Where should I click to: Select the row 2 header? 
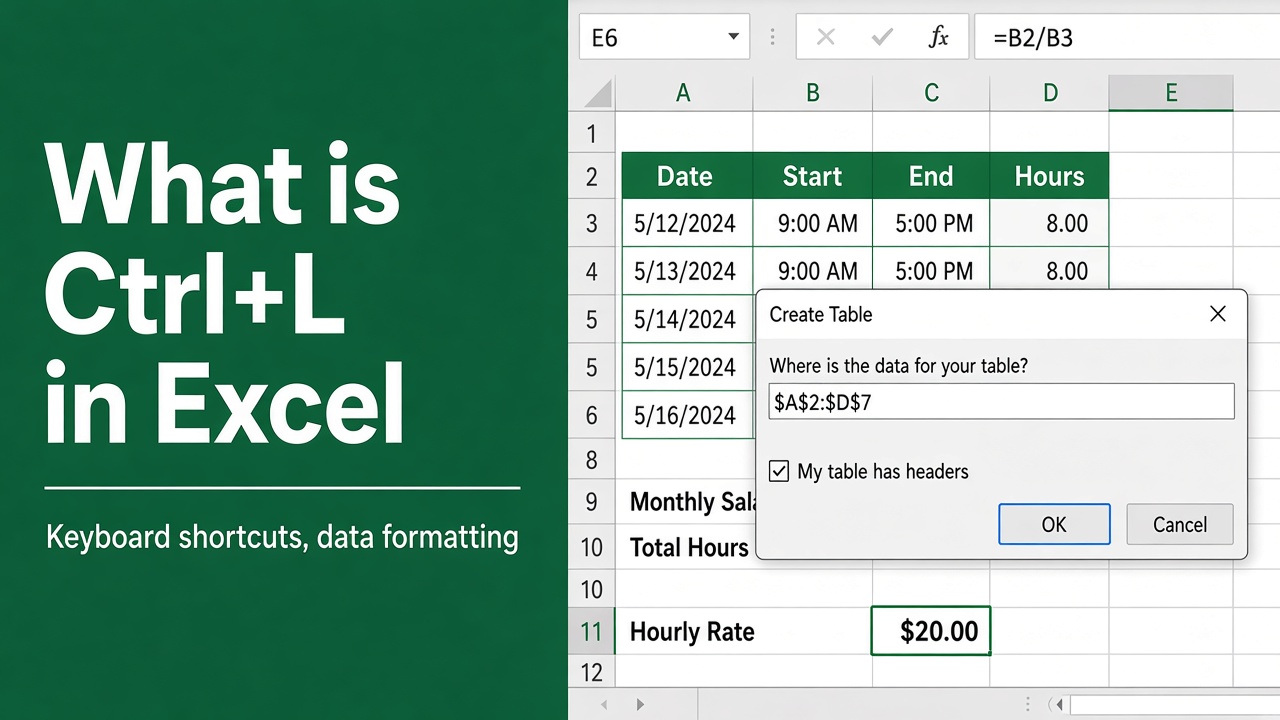tap(591, 177)
